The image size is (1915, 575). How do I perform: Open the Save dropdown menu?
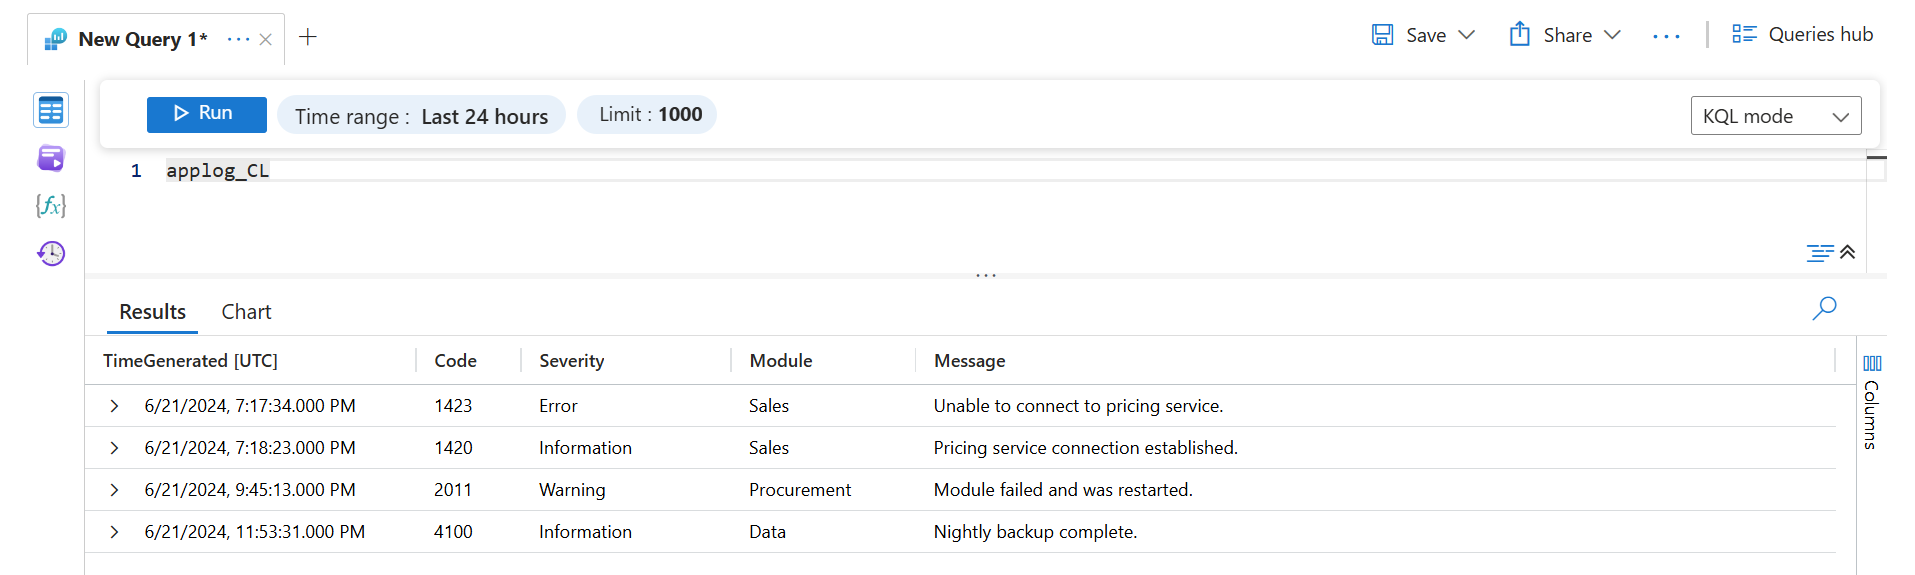pos(1466,35)
